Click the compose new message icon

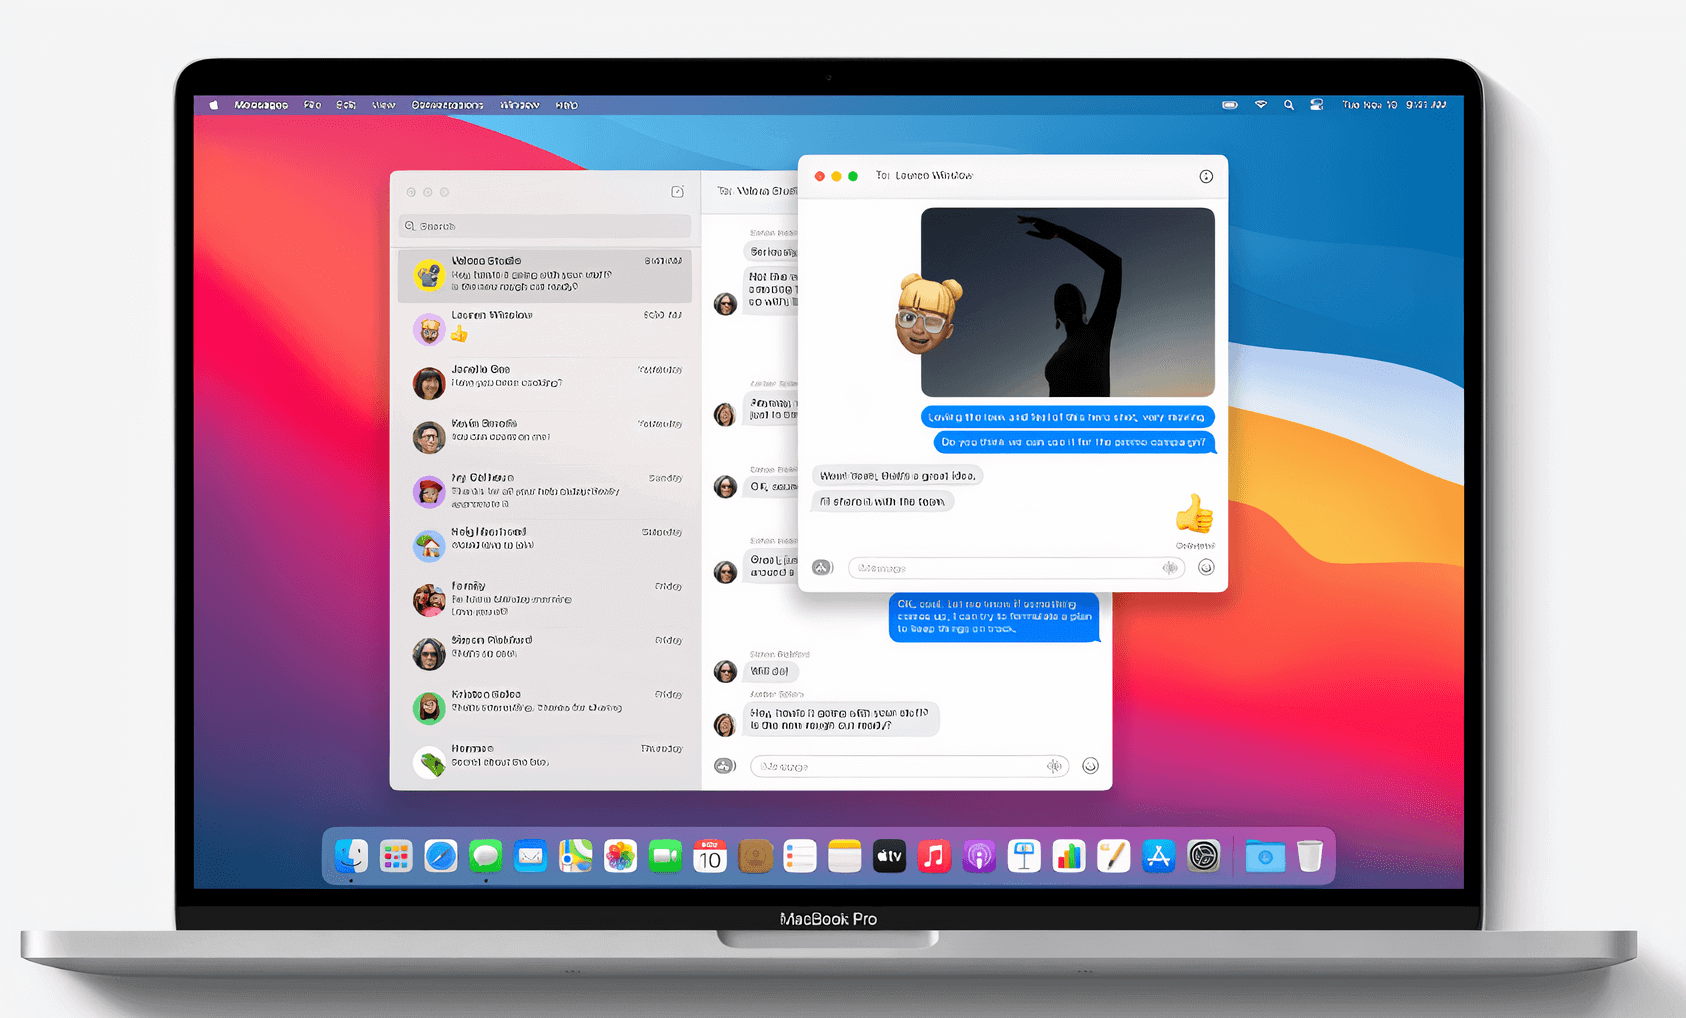pyautogui.click(x=677, y=191)
